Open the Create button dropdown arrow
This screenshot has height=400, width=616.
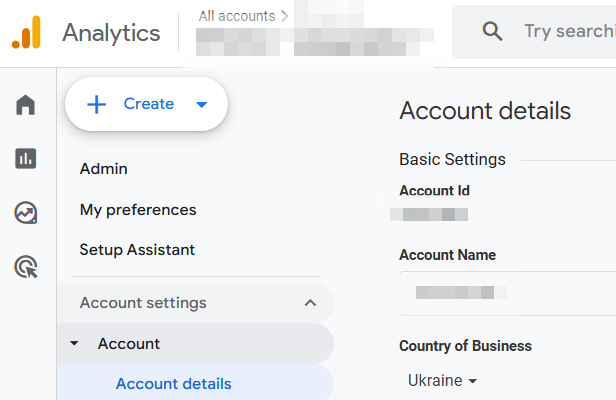(201, 105)
